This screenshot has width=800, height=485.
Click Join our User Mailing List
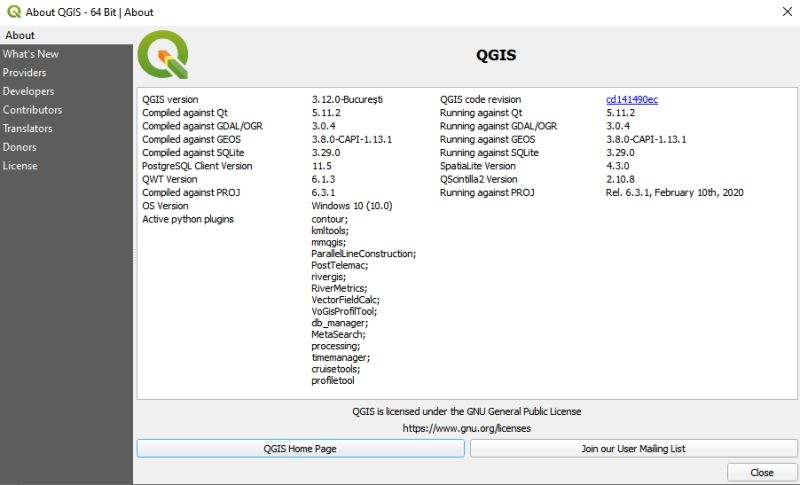[633, 449]
